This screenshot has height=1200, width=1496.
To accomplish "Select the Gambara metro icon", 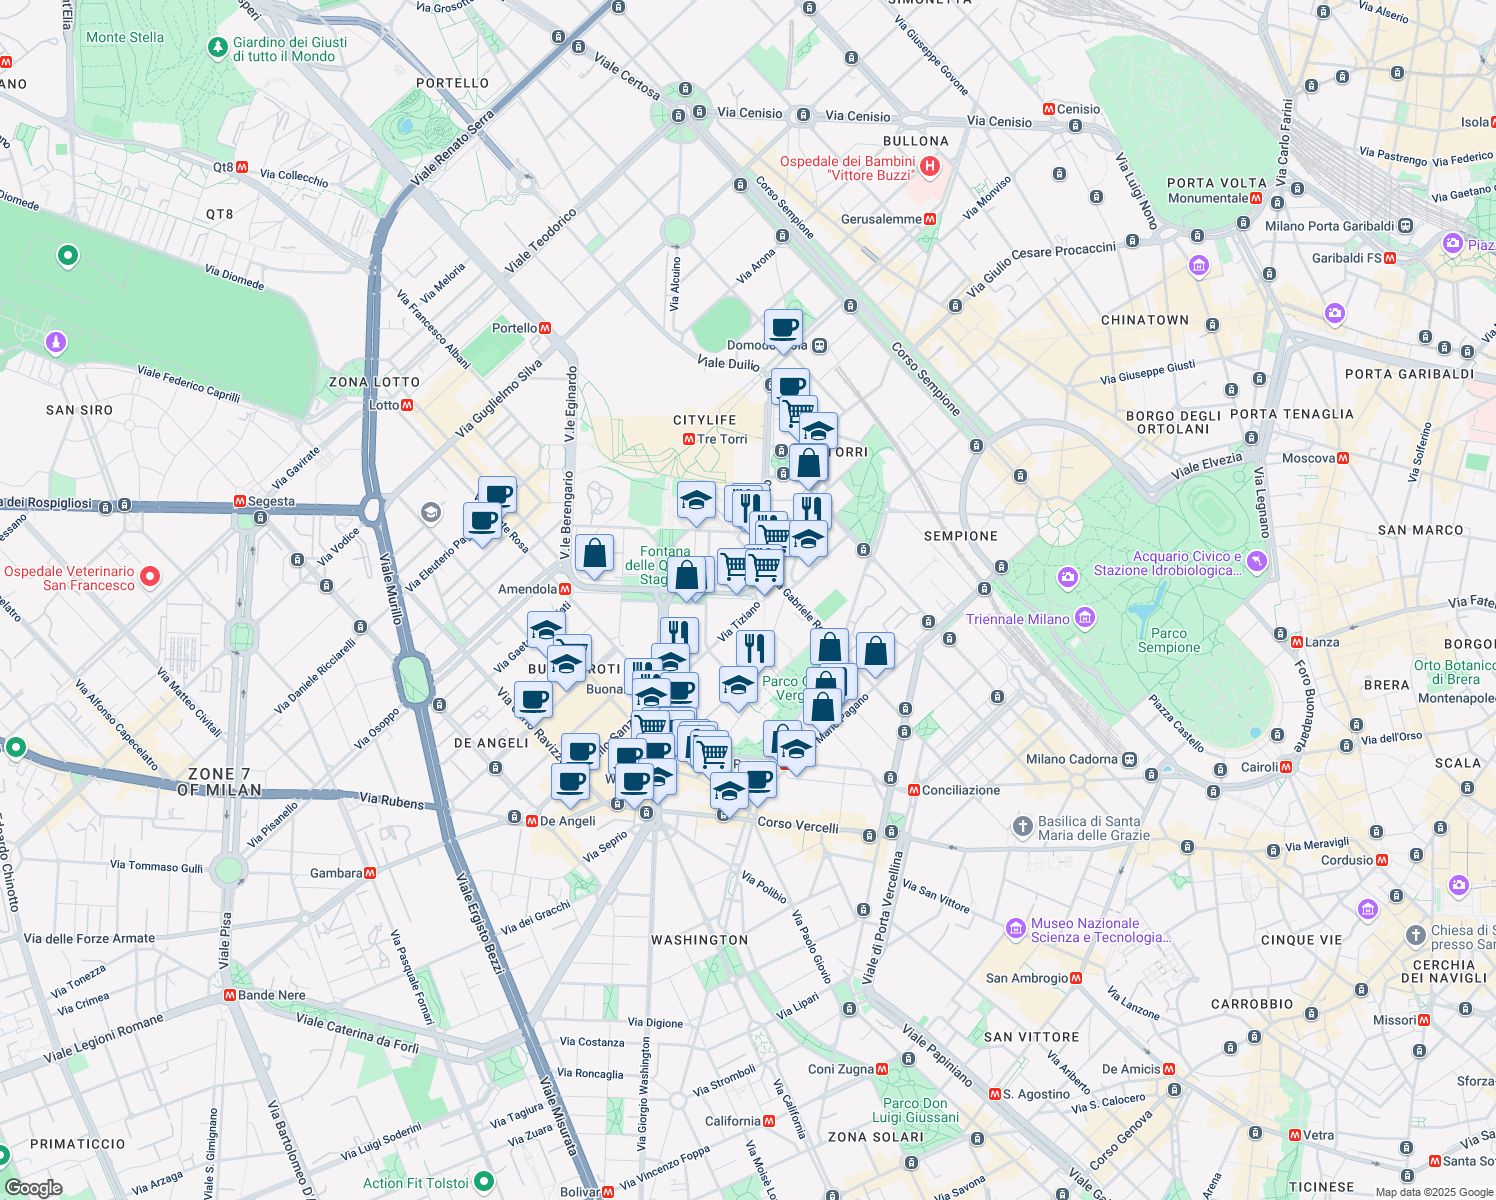I will point(370,873).
